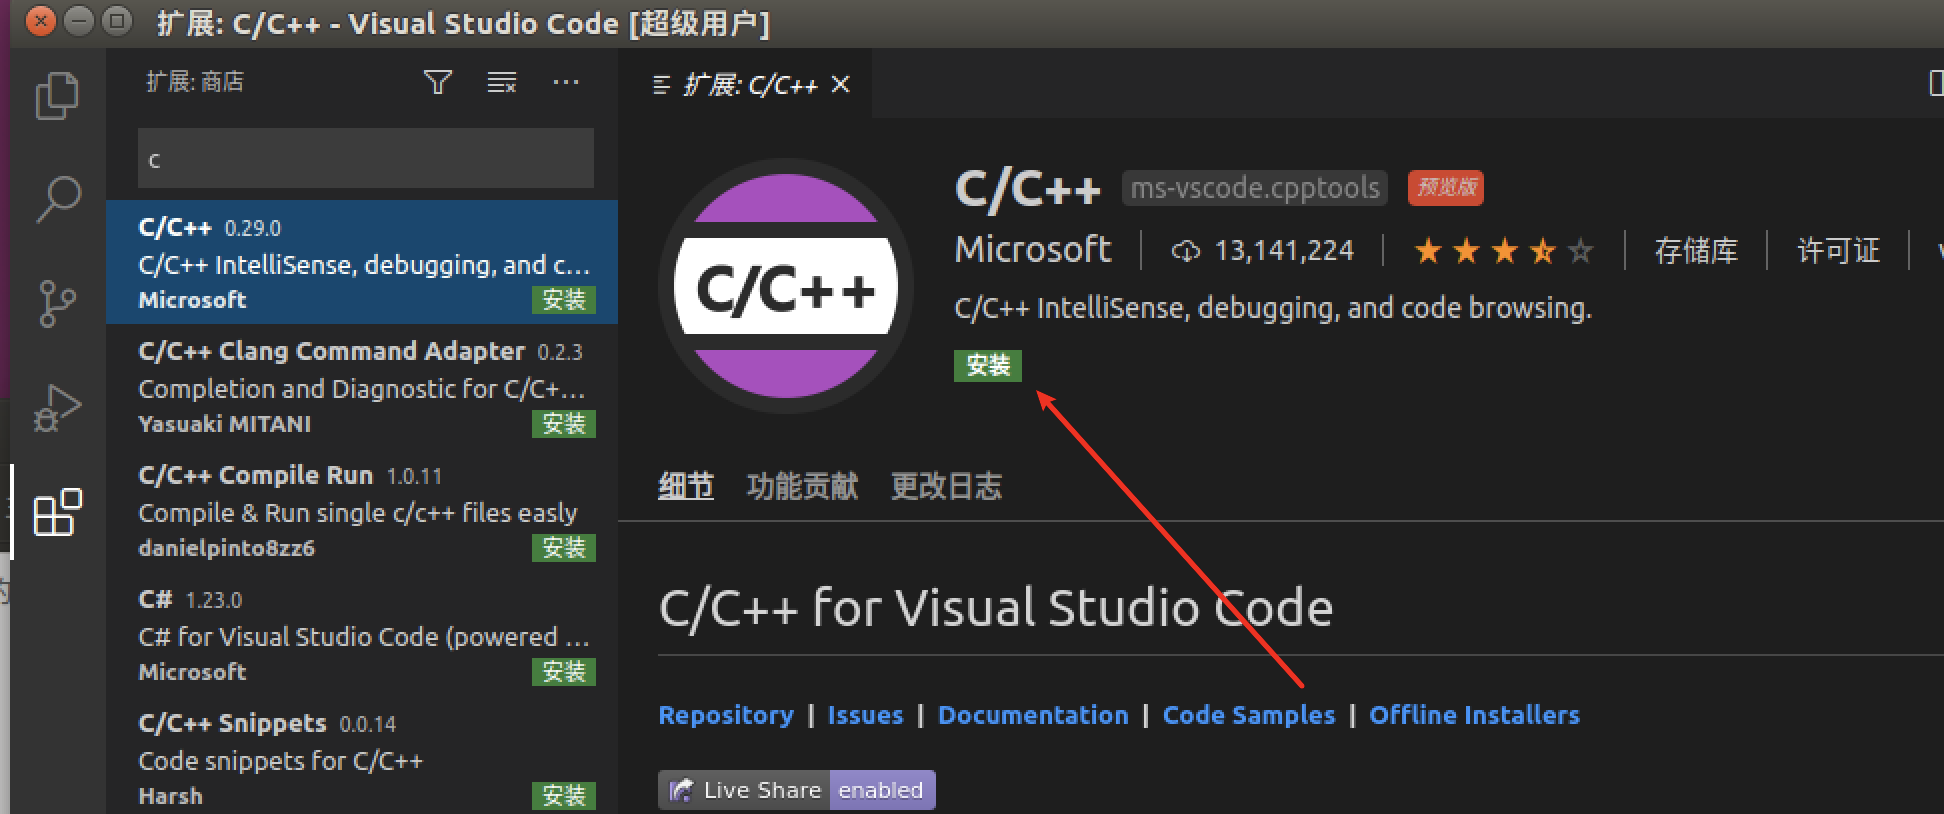Install the C/C++ Snippets extension
The height and width of the screenshot is (814, 1944).
[564, 796]
